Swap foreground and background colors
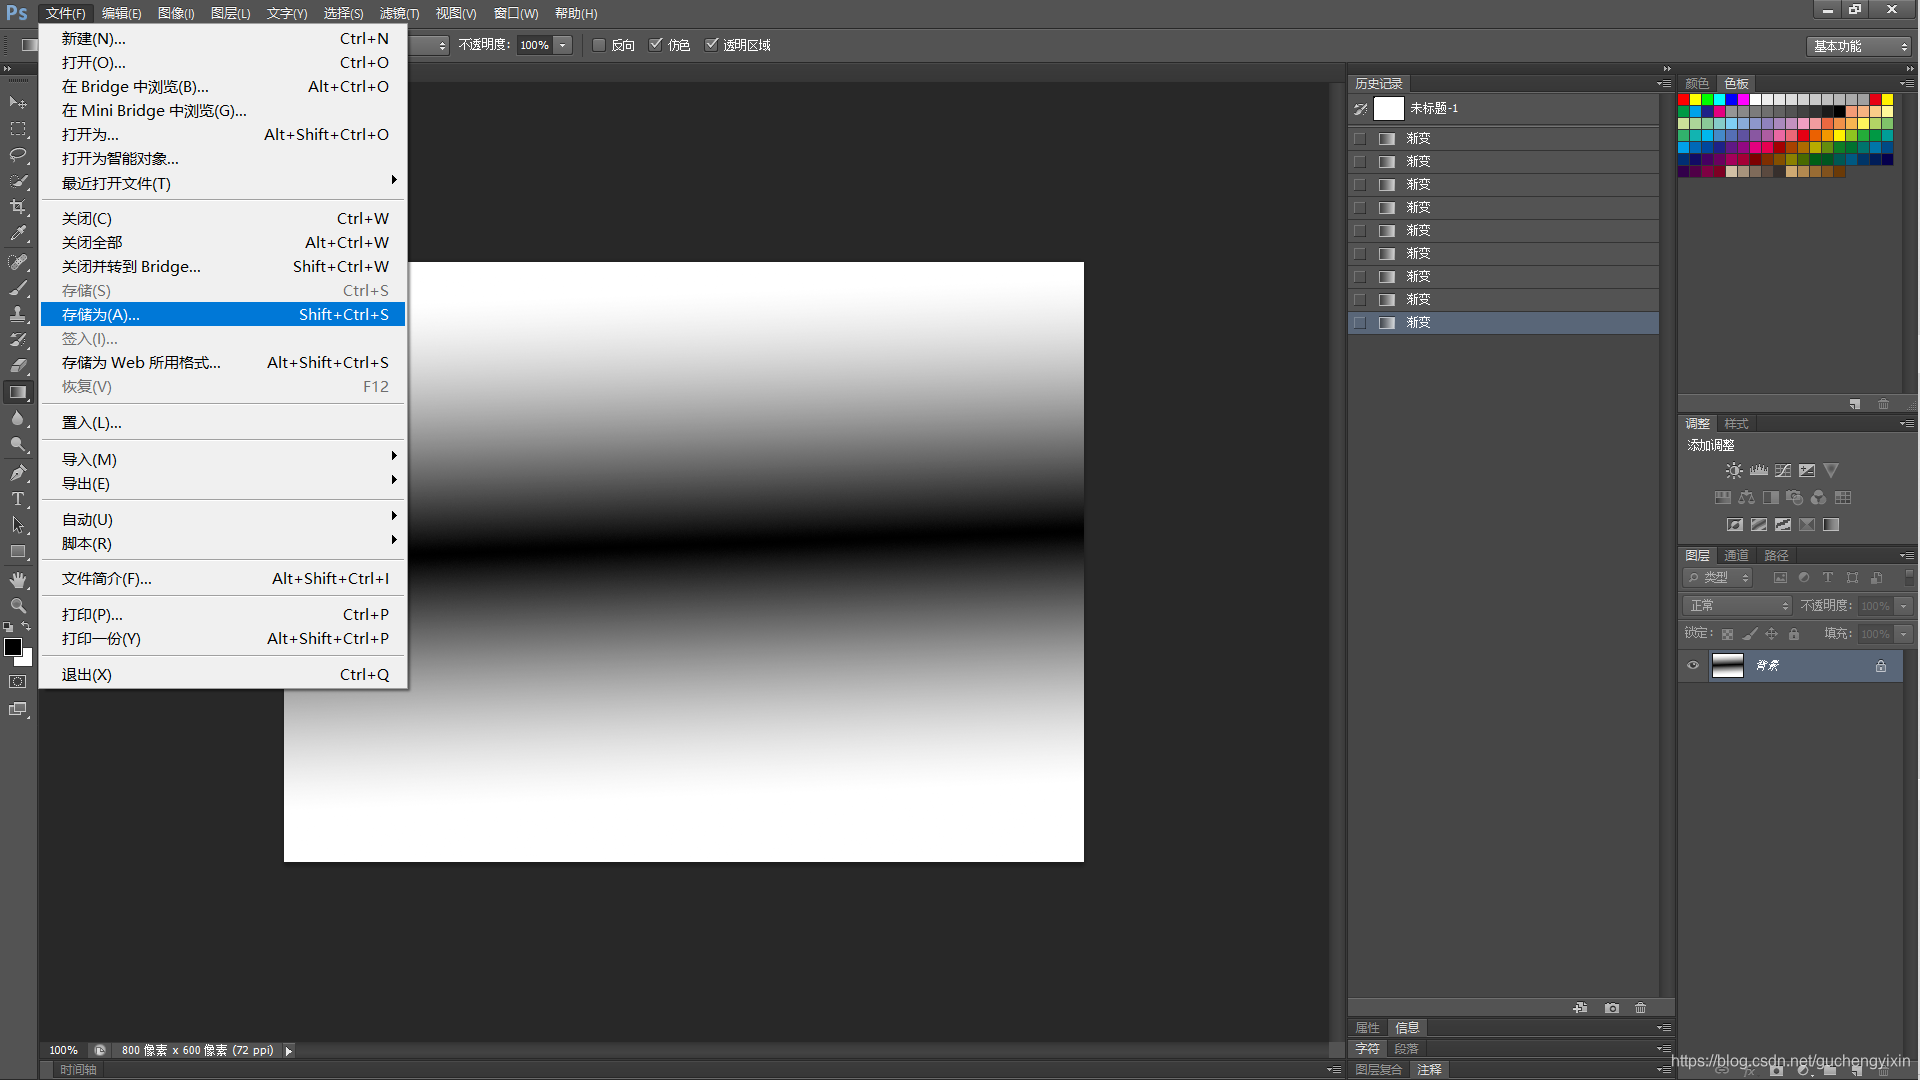1920x1080 pixels. click(26, 627)
